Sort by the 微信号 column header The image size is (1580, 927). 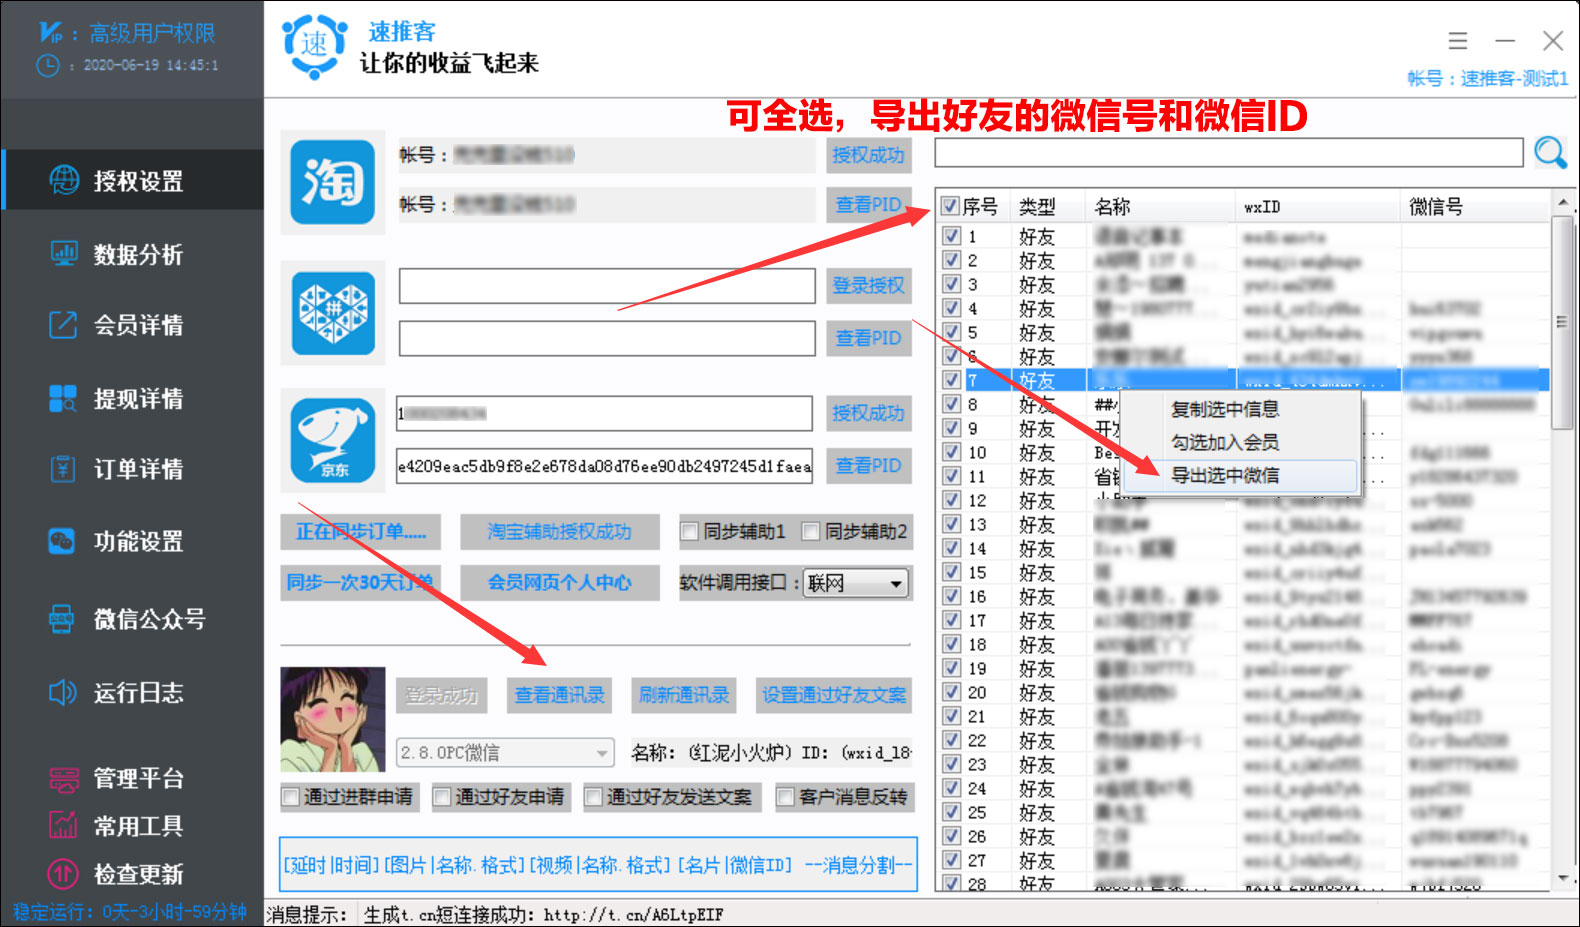pyautogui.click(x=1475, y=207)
